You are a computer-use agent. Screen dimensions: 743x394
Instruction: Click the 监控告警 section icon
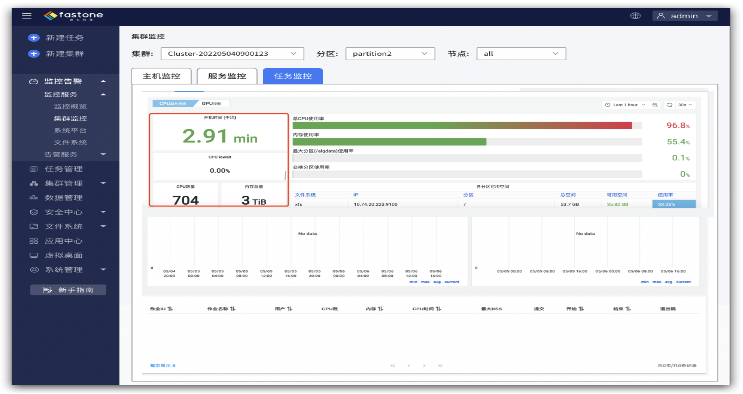coord(34,82)
